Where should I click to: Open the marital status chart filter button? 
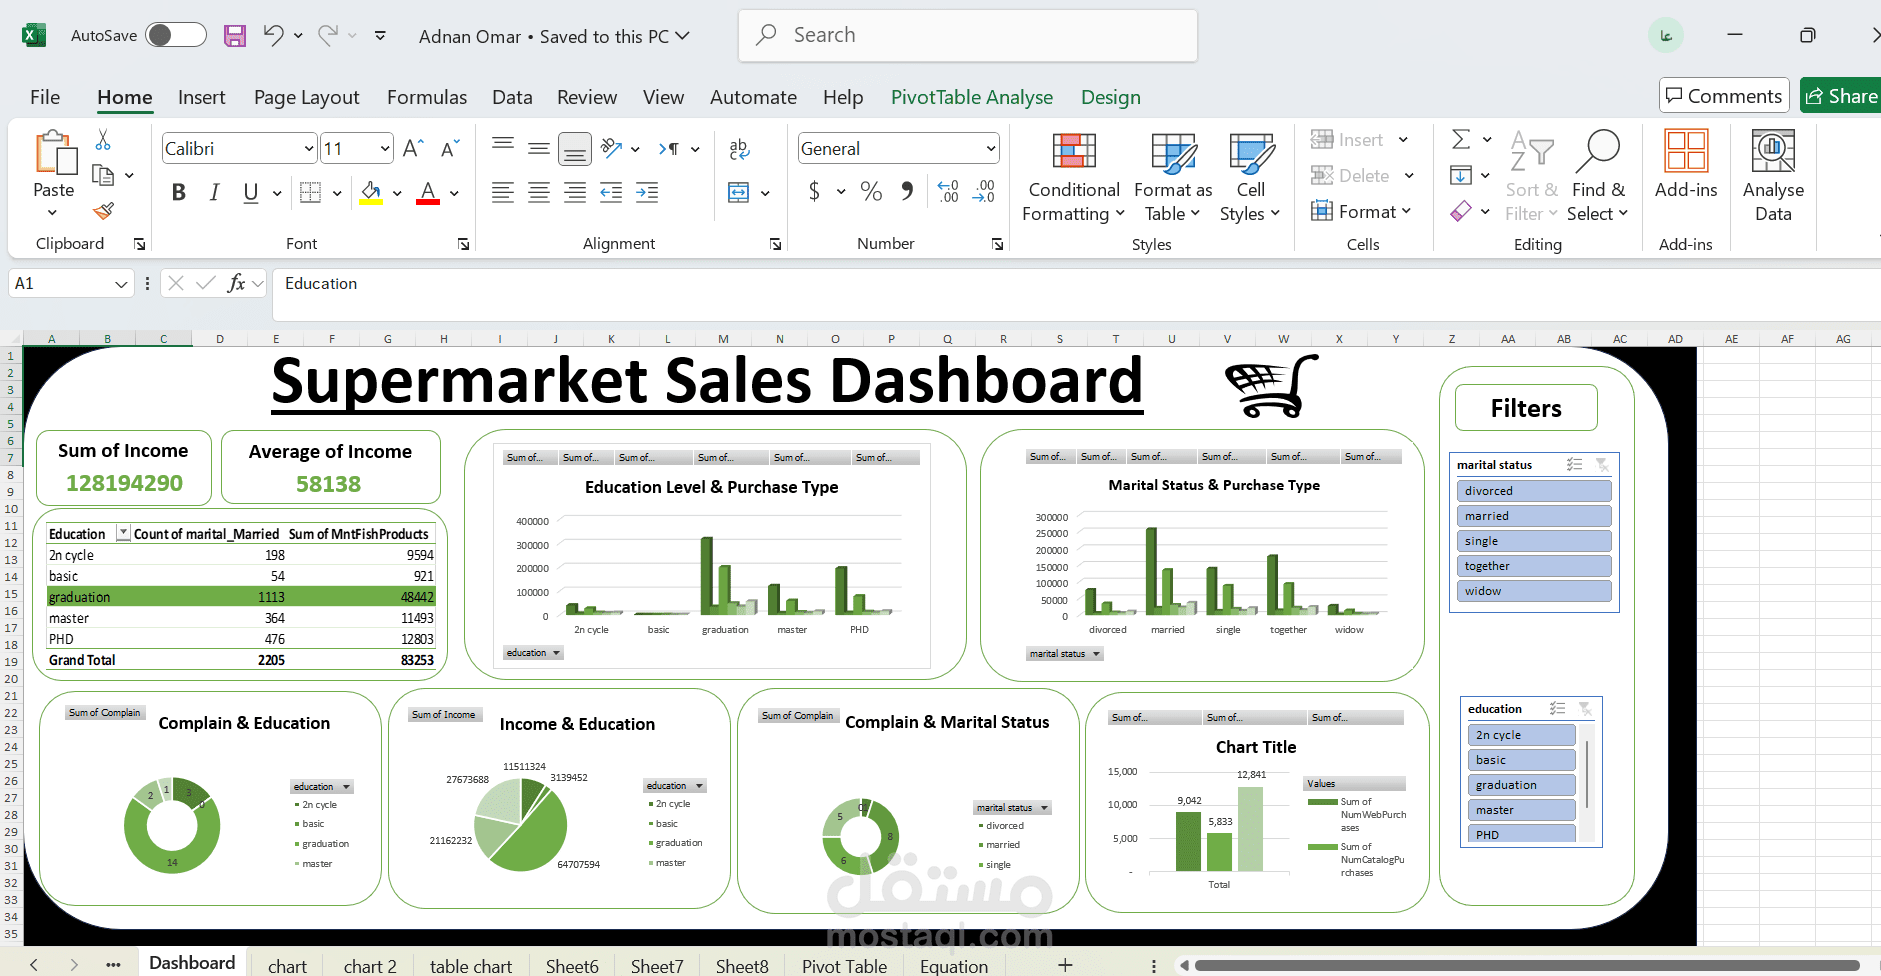click(1065, 654)
